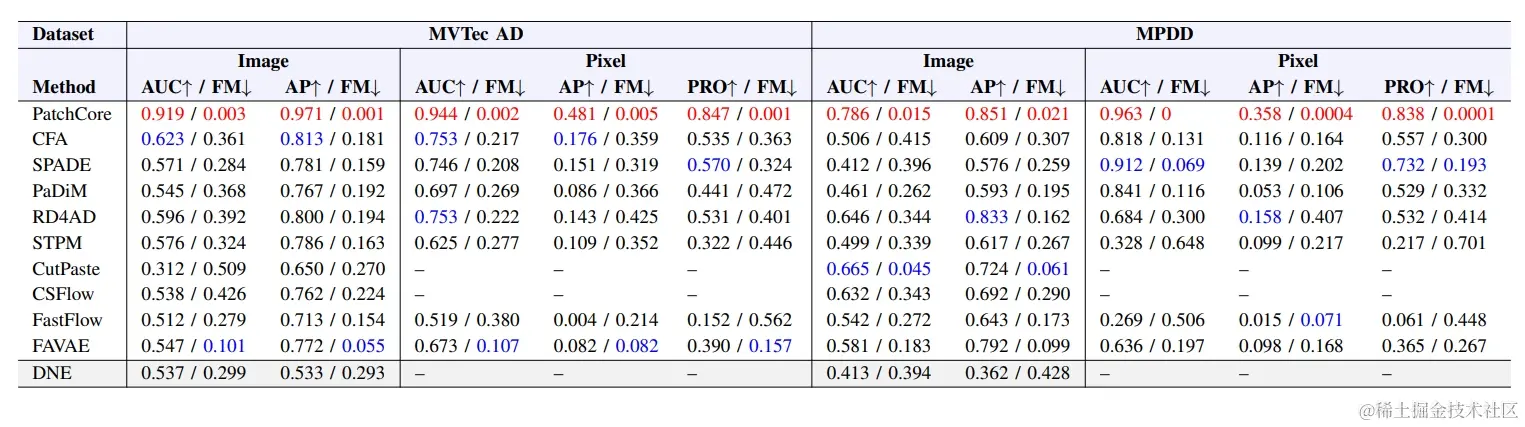
Task: Select the PaDiM row label
Action: pyautogui.click(x=59, y=191)
